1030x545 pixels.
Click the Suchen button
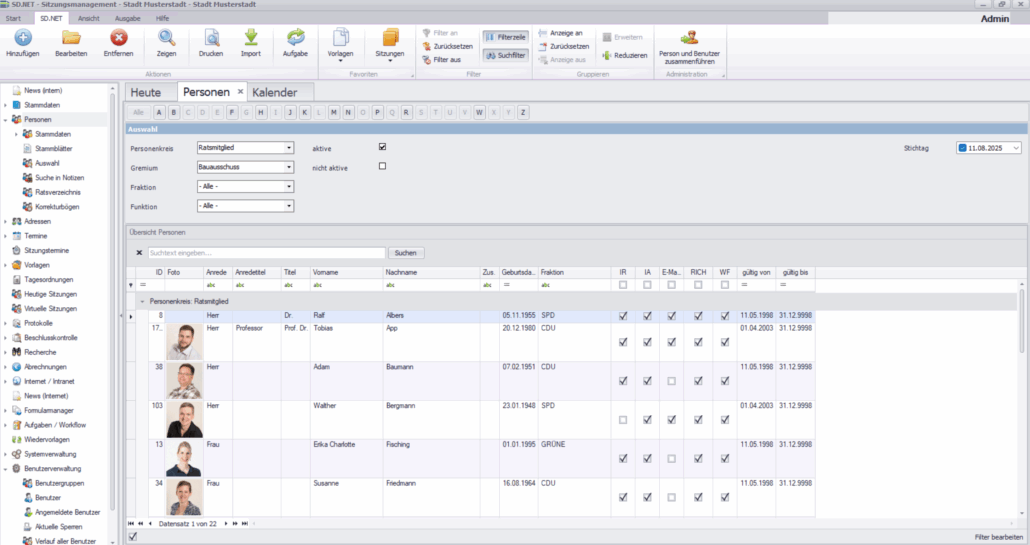coord(406,253)
